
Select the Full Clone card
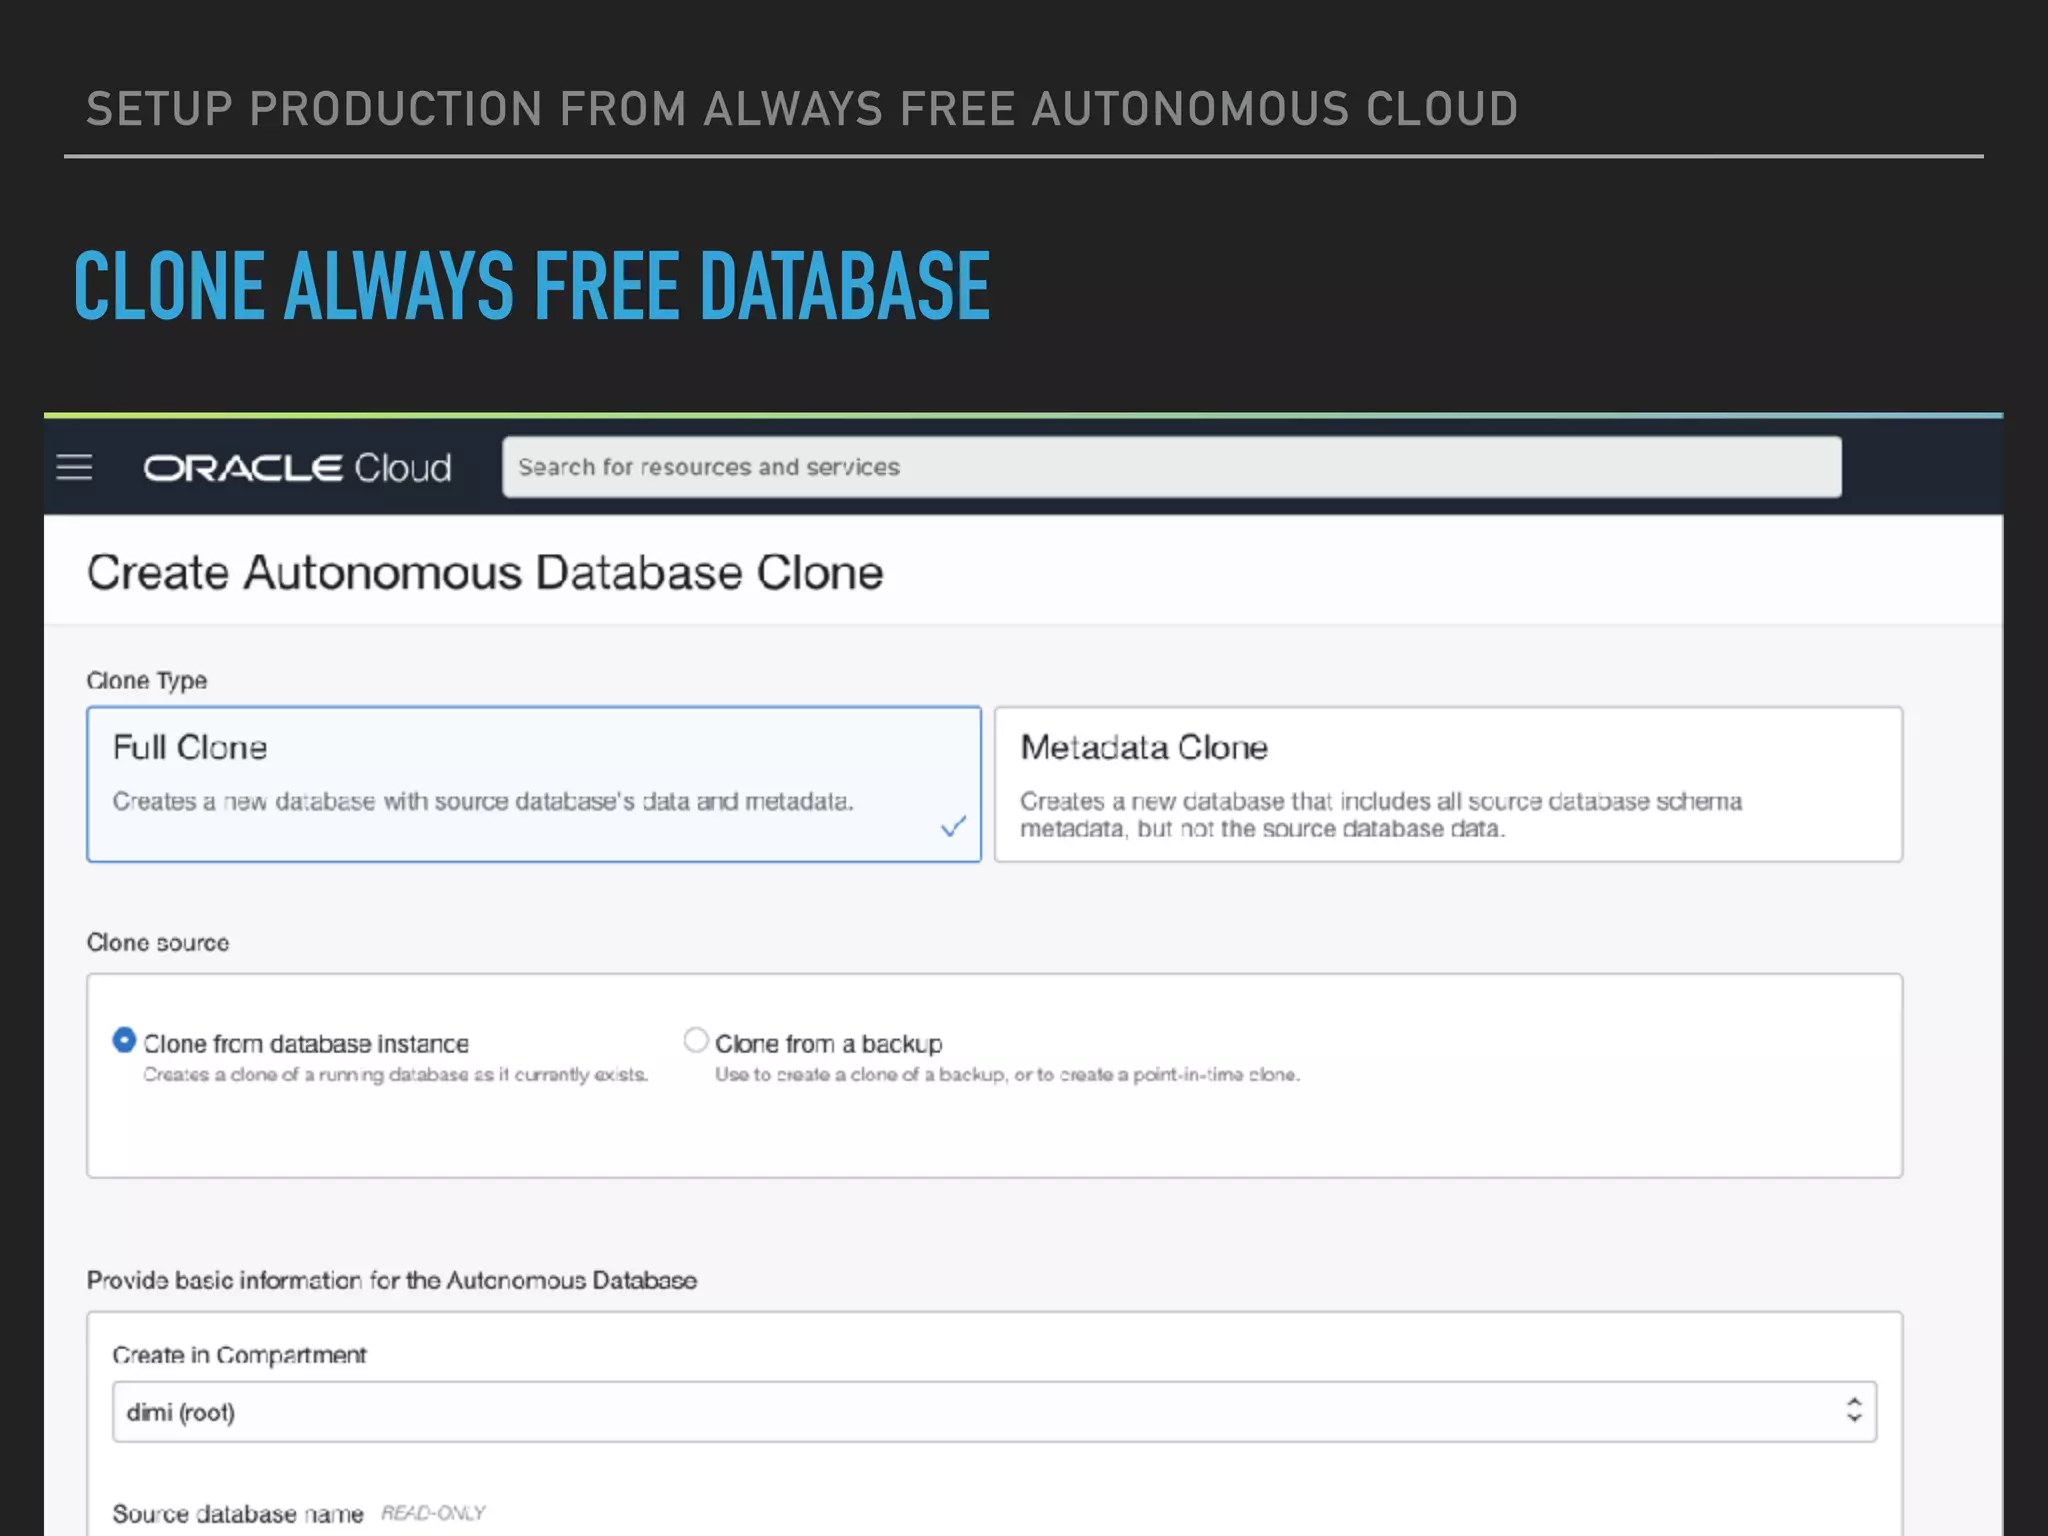pos(534,784)
